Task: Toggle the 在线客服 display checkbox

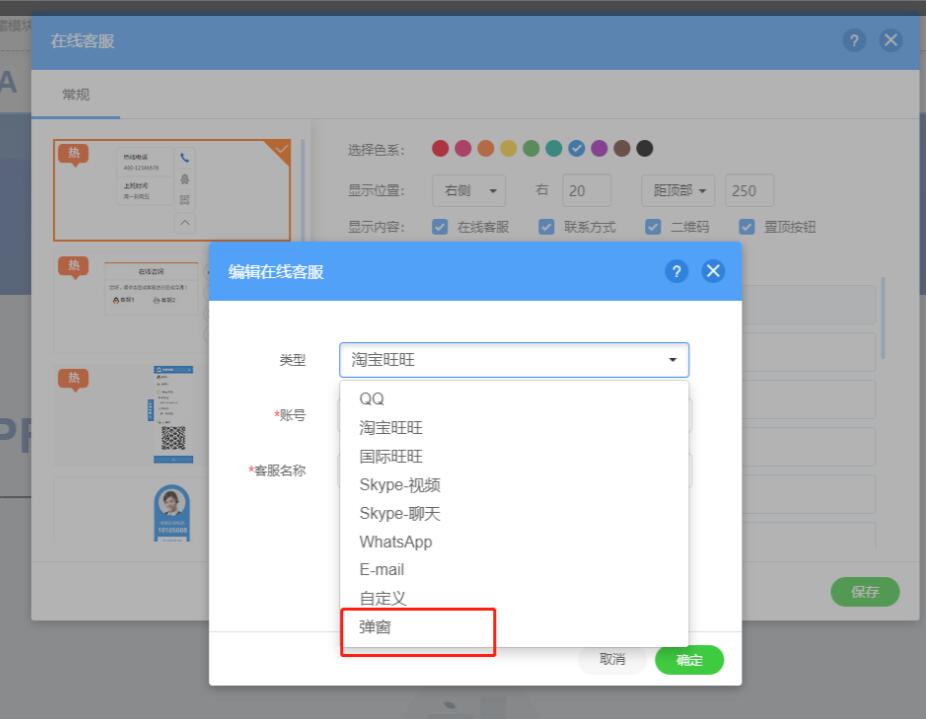Action: (440, 227)
